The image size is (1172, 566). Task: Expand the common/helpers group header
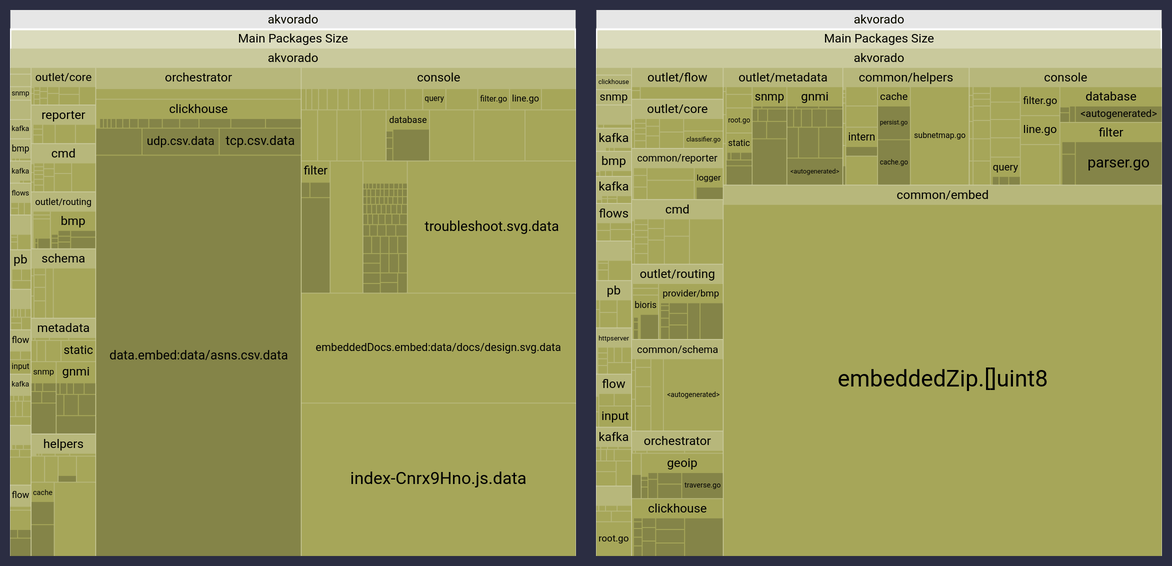905,78
